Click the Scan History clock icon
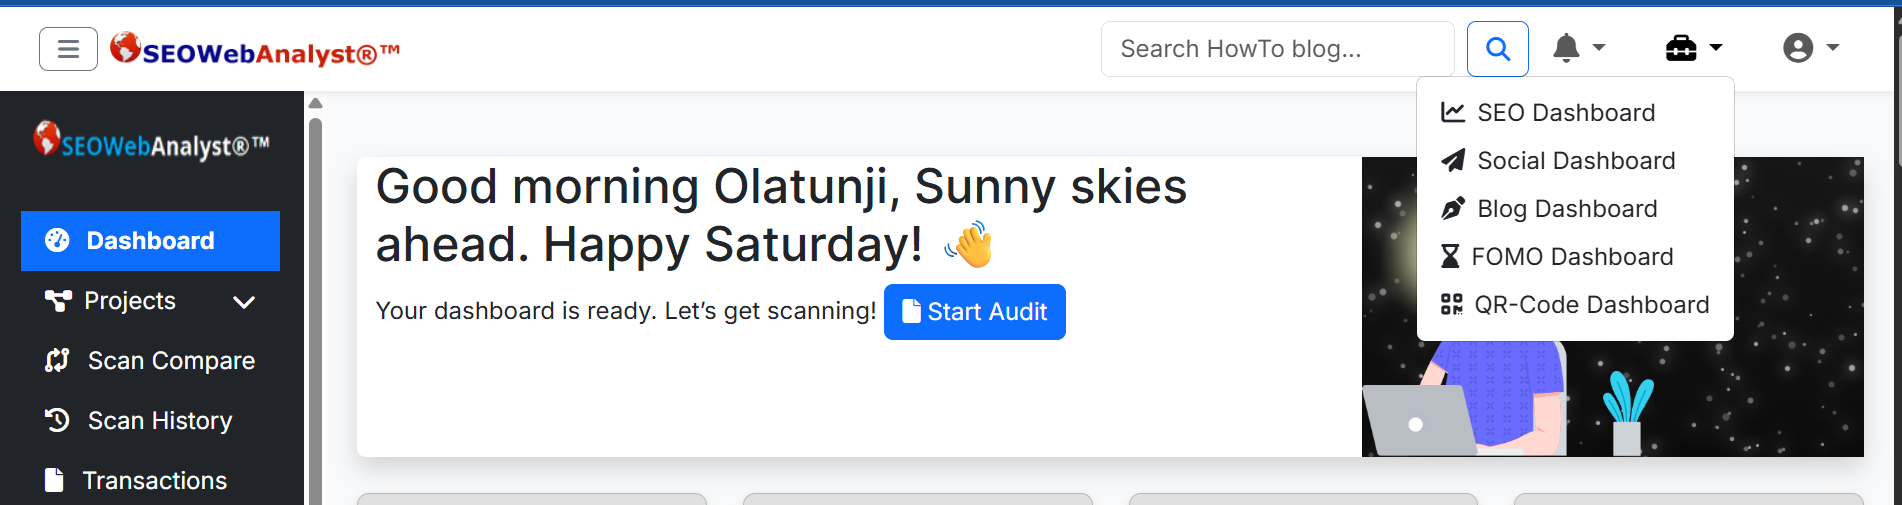The height and width of the screenshot is (505, 1902). [x=57, y=420]
